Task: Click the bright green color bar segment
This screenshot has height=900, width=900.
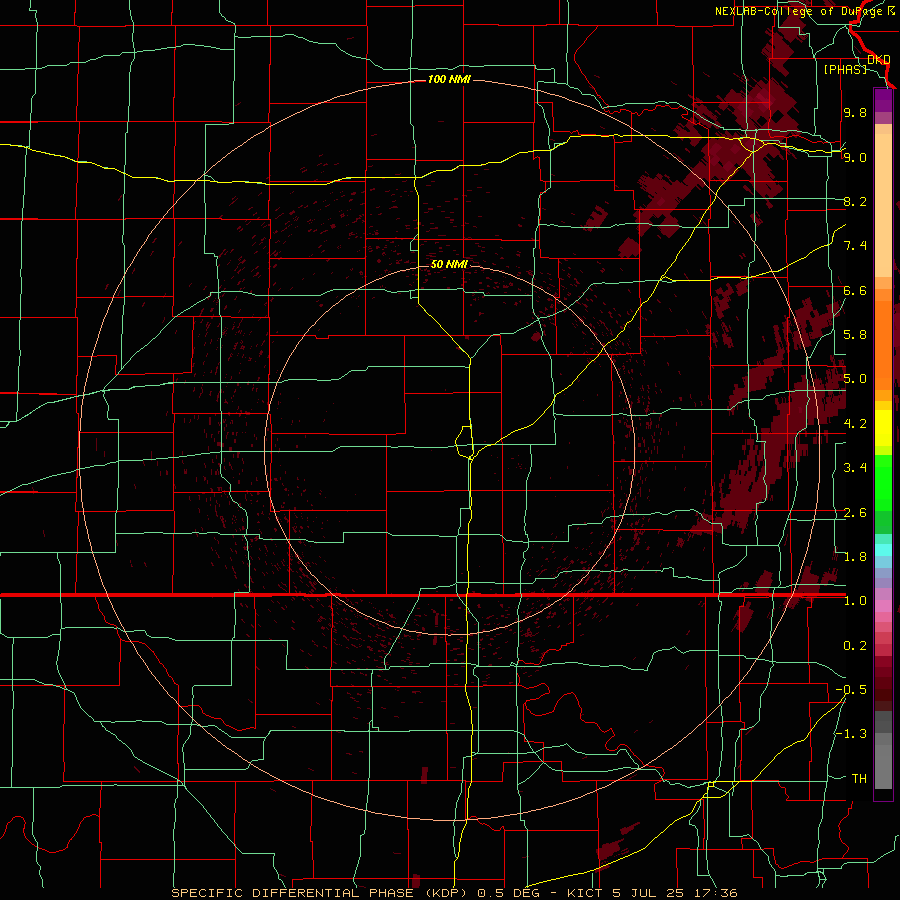Action: click(x=883, y=483)
